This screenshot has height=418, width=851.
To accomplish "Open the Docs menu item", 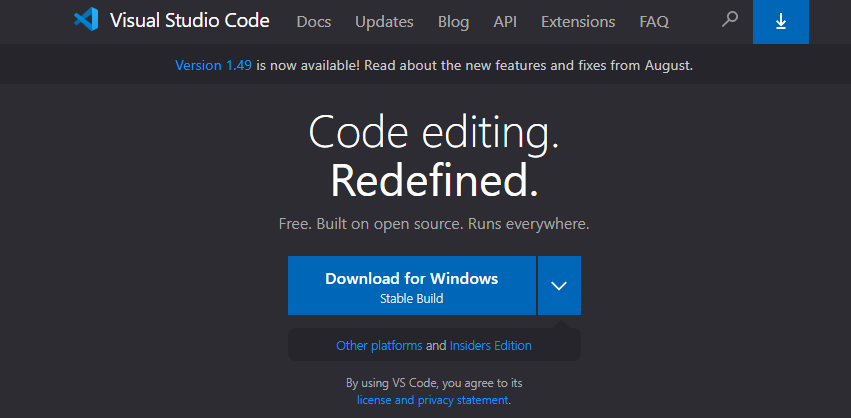I will tap(314, 21).
